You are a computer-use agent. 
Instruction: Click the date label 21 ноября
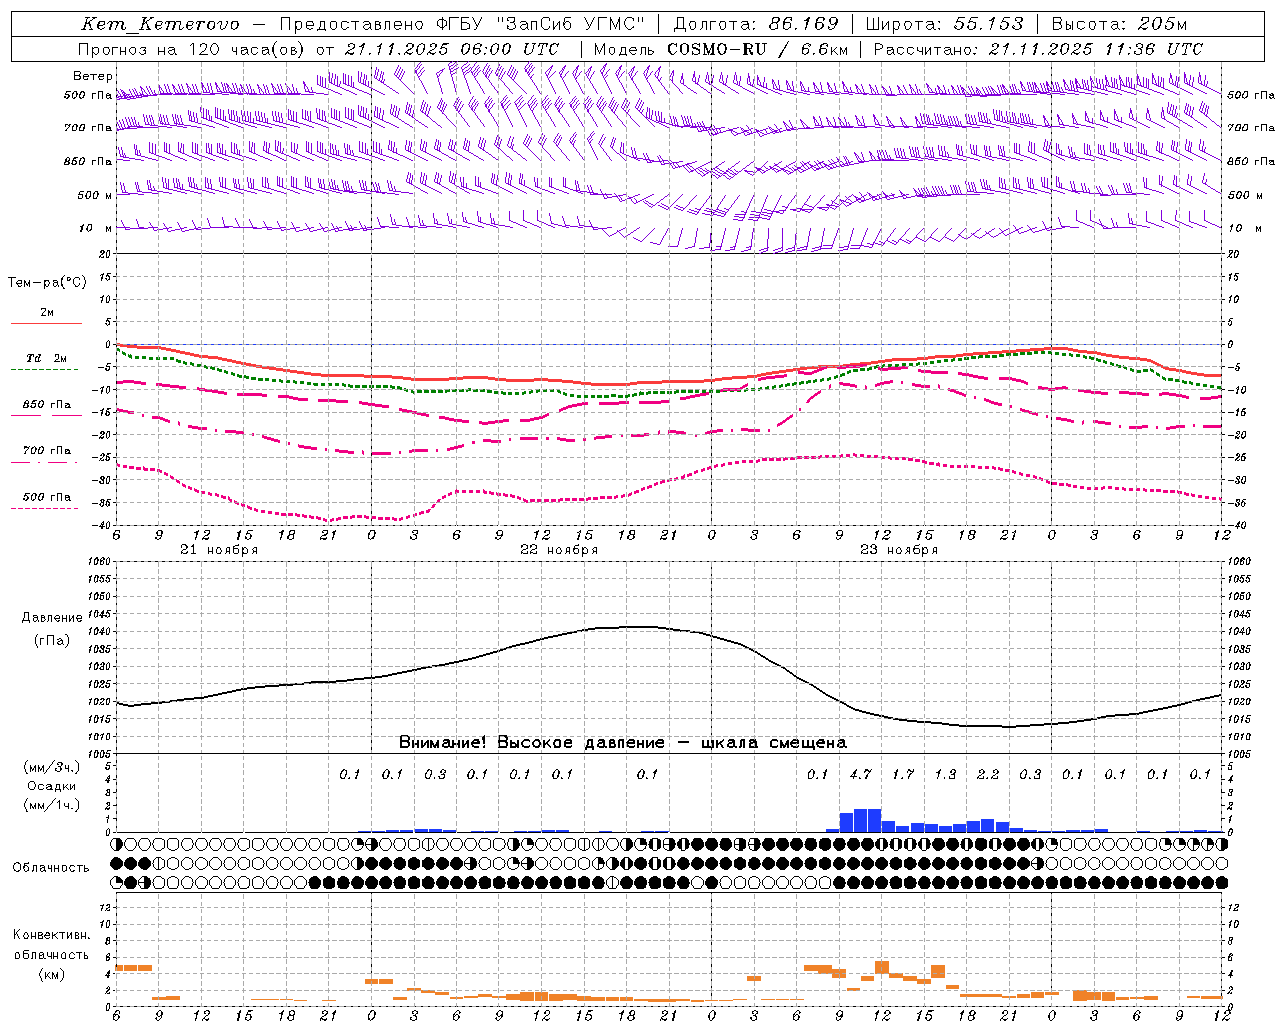pos(219,550)
